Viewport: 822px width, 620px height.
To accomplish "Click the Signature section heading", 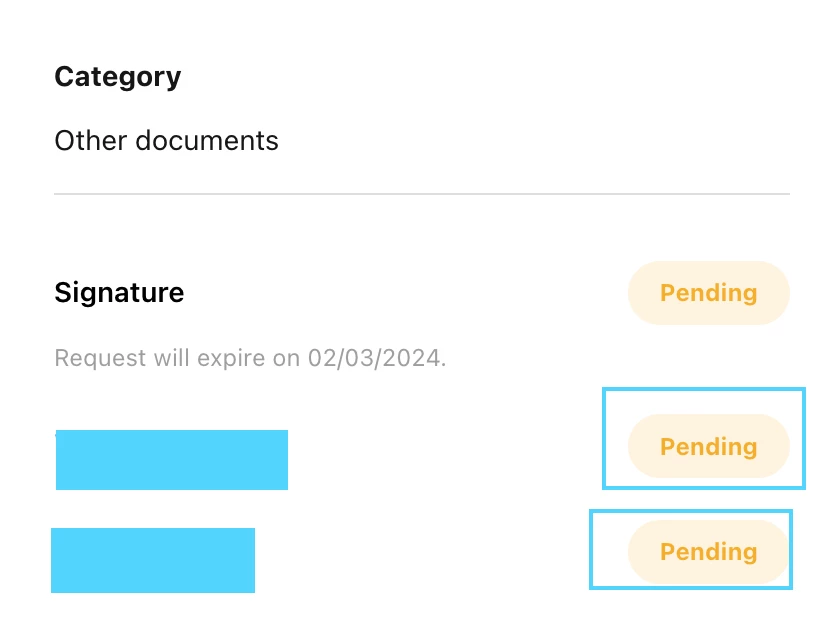I will 120,292.
